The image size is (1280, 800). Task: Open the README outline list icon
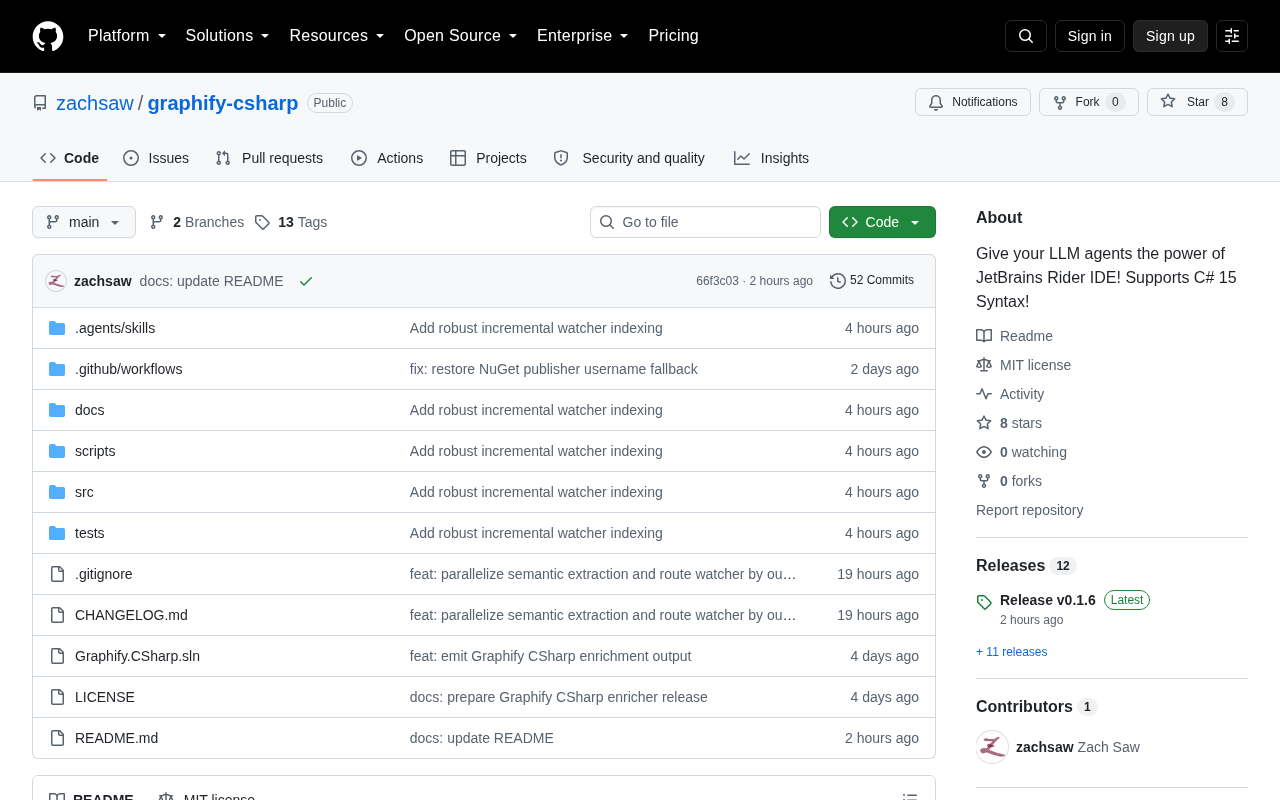(910, 799)
